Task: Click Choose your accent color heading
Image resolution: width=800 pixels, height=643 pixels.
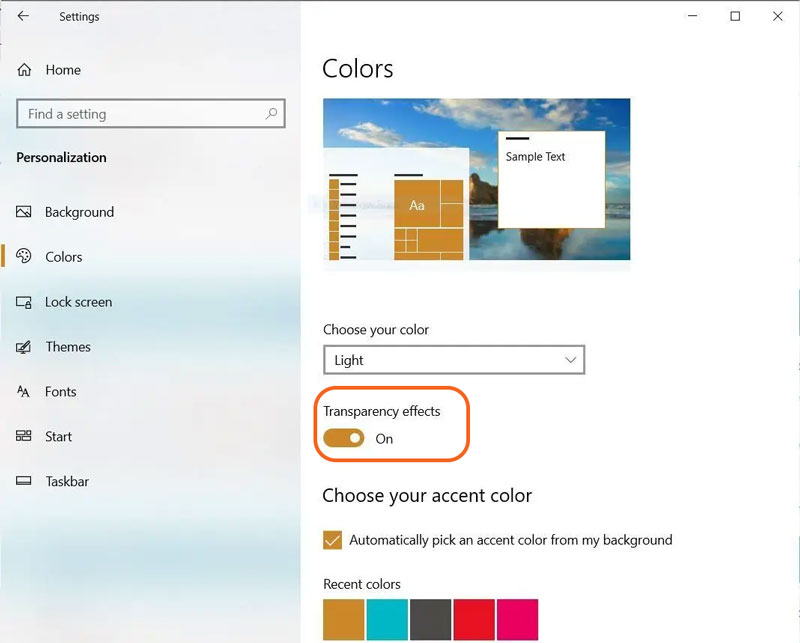Action: 427,496
